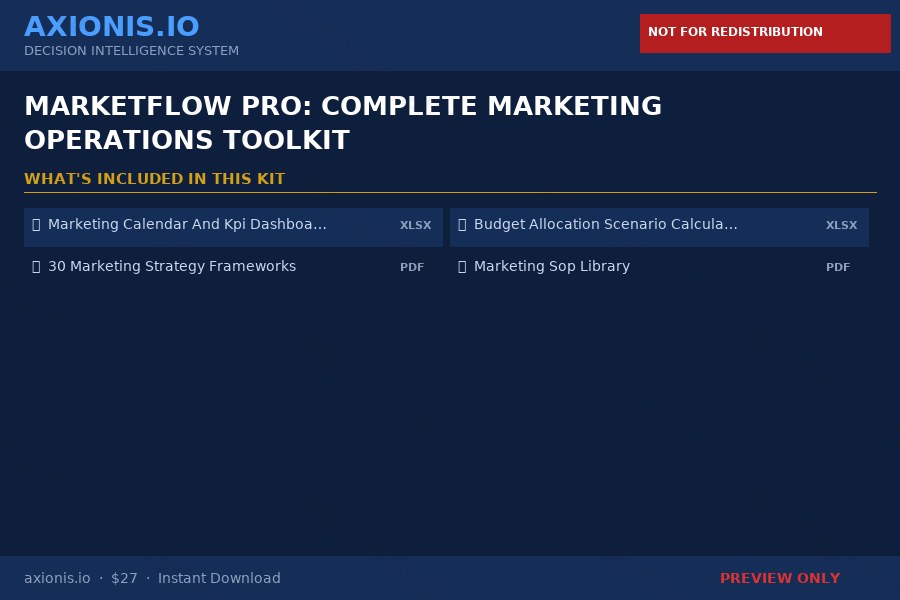Click the WHAT'S INCLUDED IN THIS KIT heading

(x=155, y=178)
